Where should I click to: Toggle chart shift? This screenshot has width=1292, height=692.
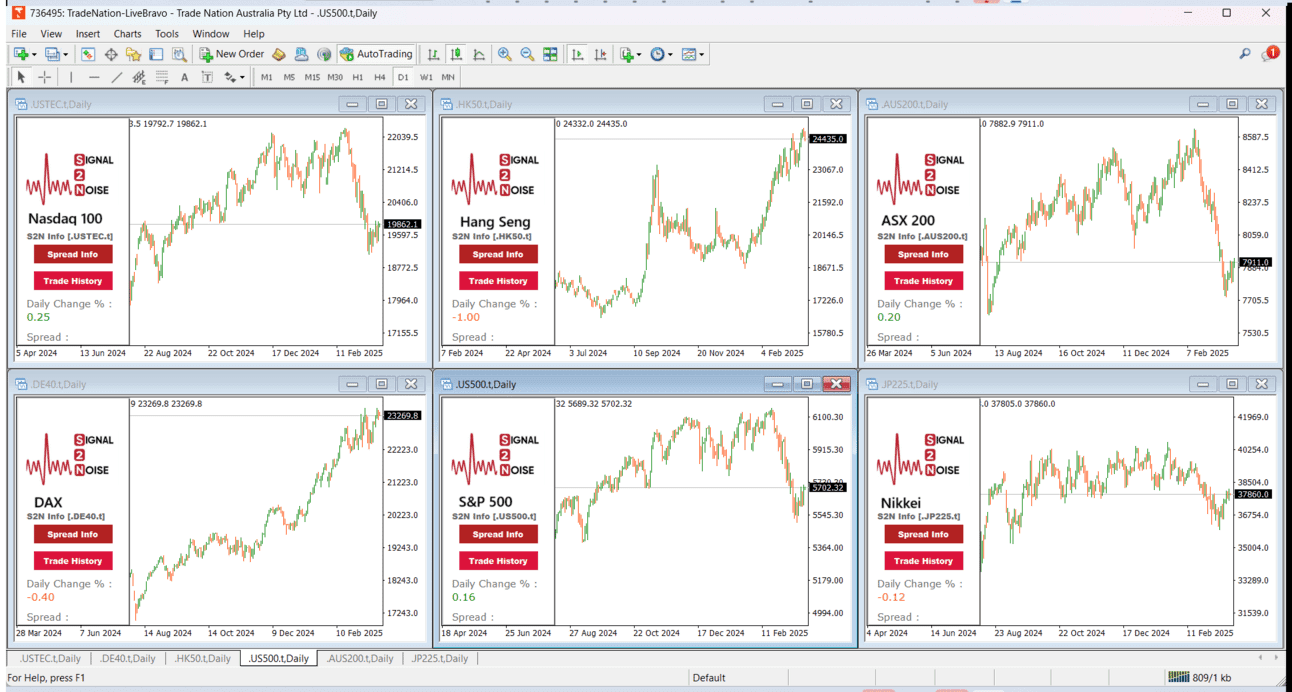601,53
